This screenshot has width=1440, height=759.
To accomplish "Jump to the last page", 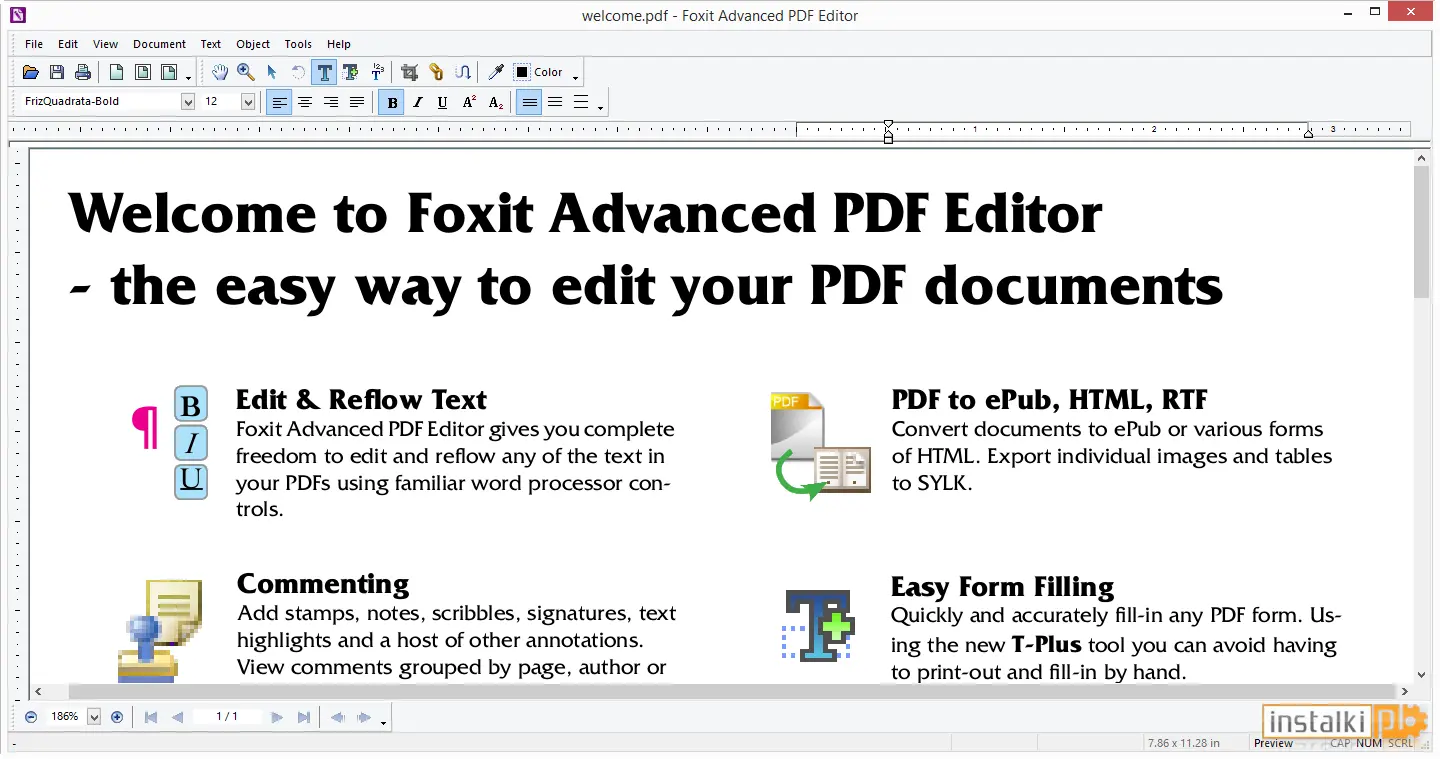I will pos(303,717).
